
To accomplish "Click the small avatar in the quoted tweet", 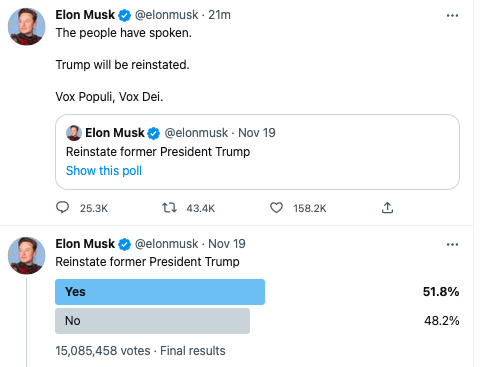I will (x=74, y=133).
